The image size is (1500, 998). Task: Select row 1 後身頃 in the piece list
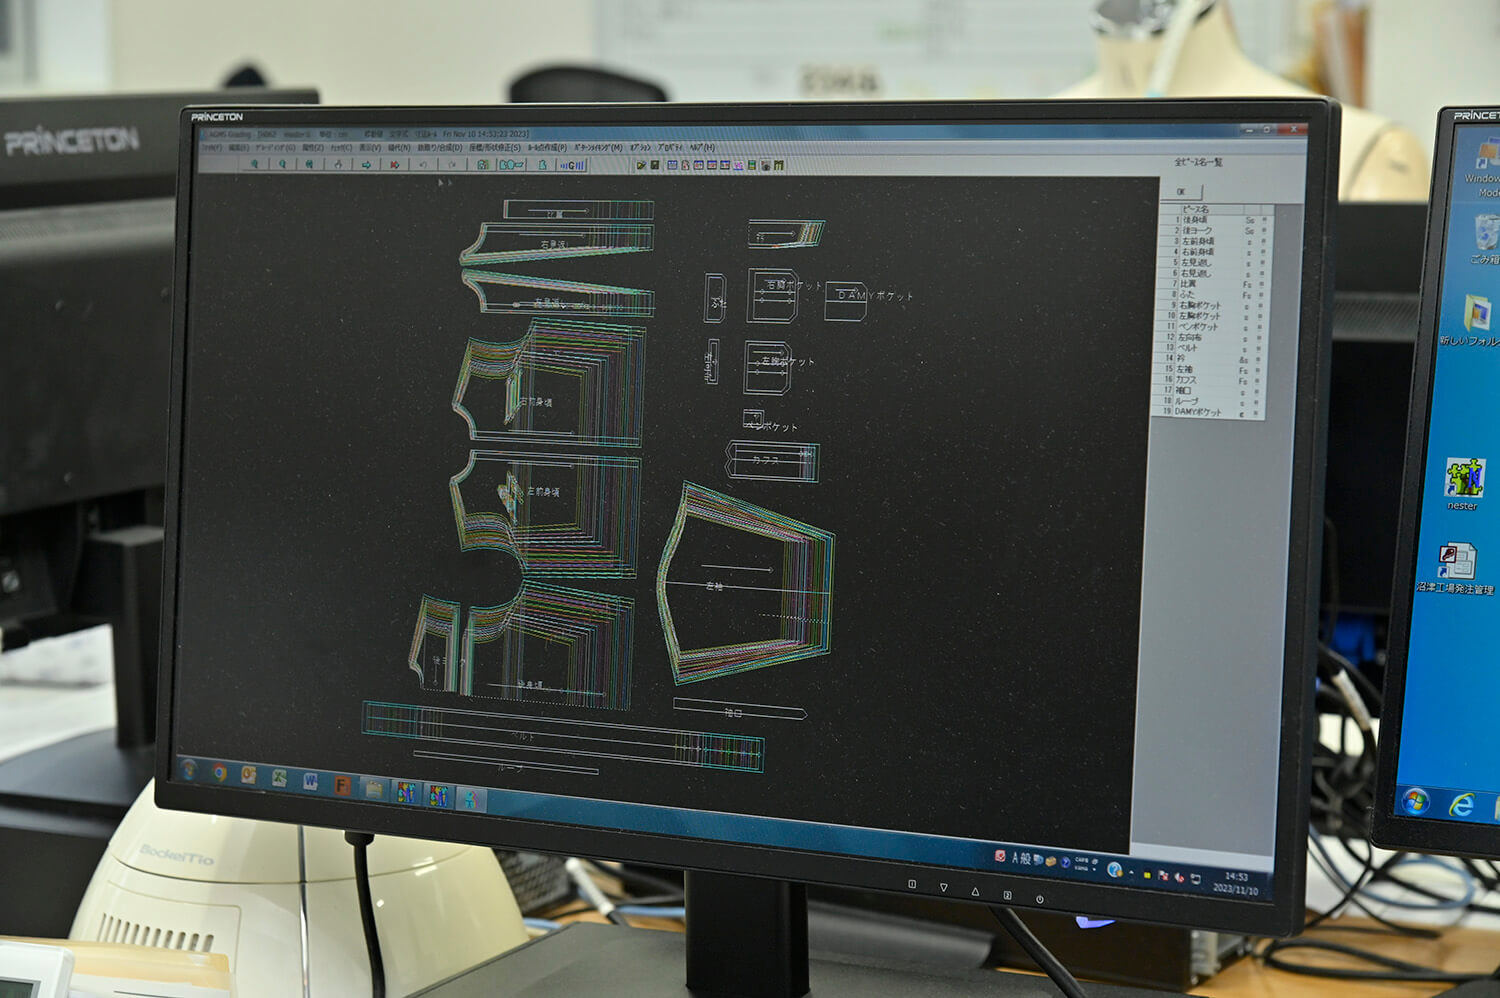pyautogui.click(x=1215, y=220)
